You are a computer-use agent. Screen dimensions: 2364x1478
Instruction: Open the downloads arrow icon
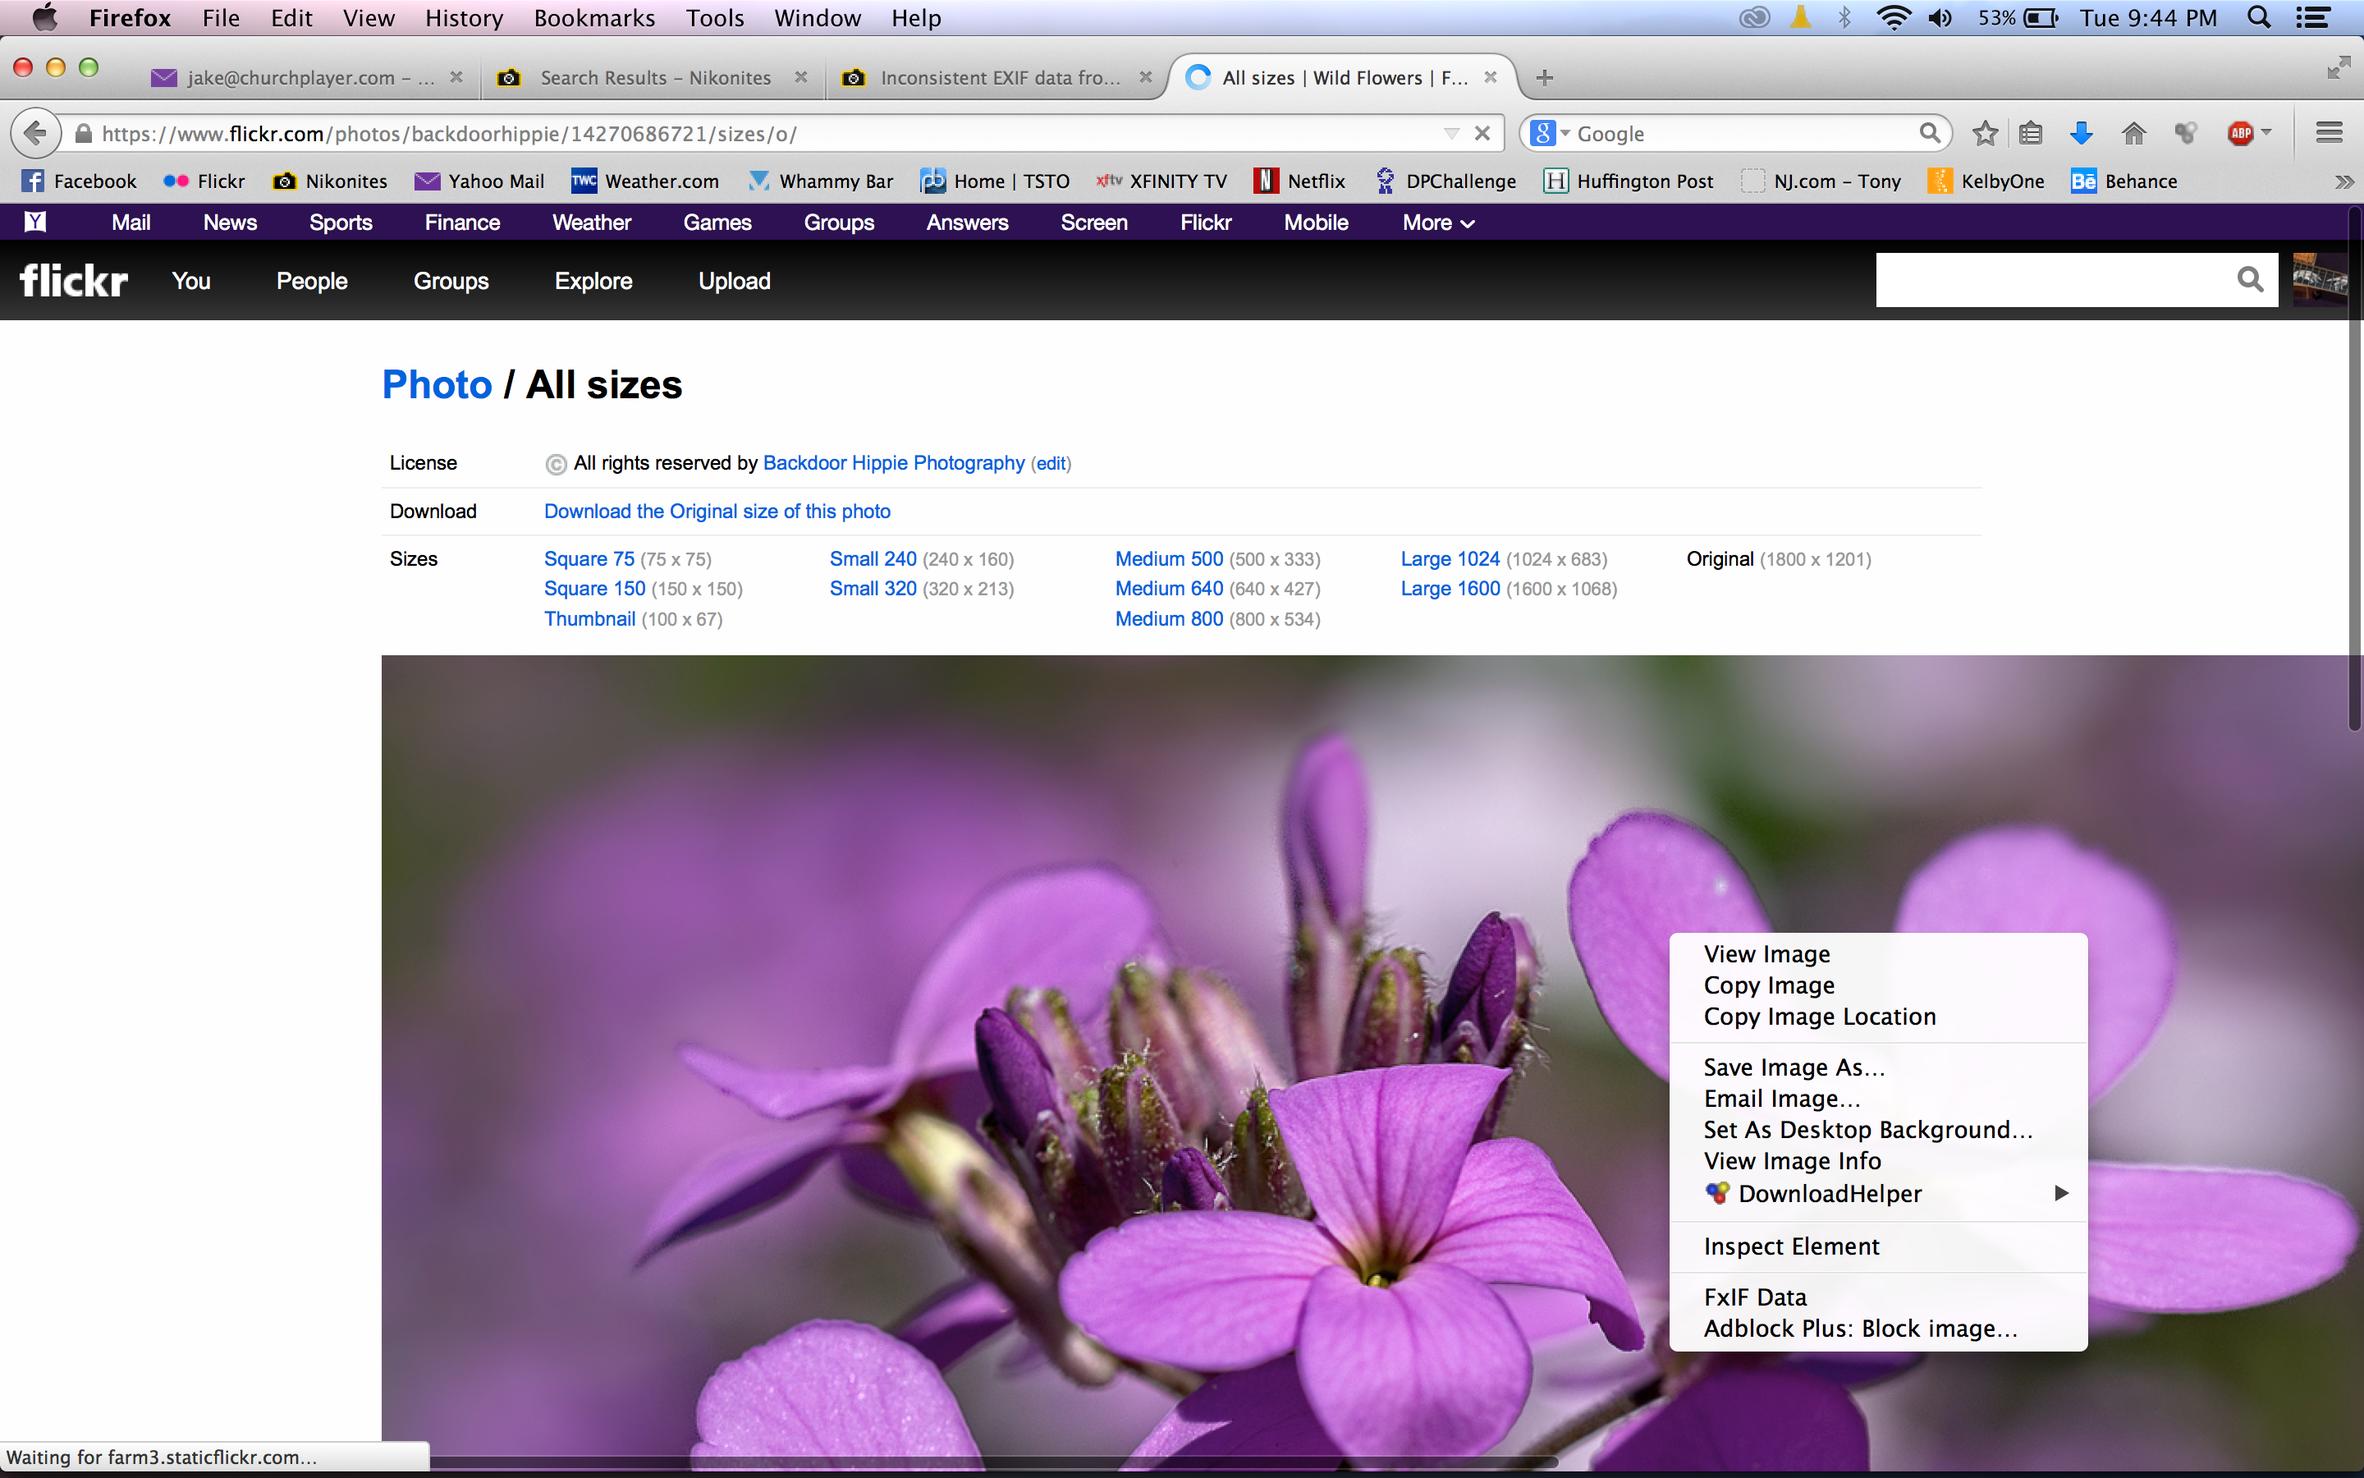2081,133
